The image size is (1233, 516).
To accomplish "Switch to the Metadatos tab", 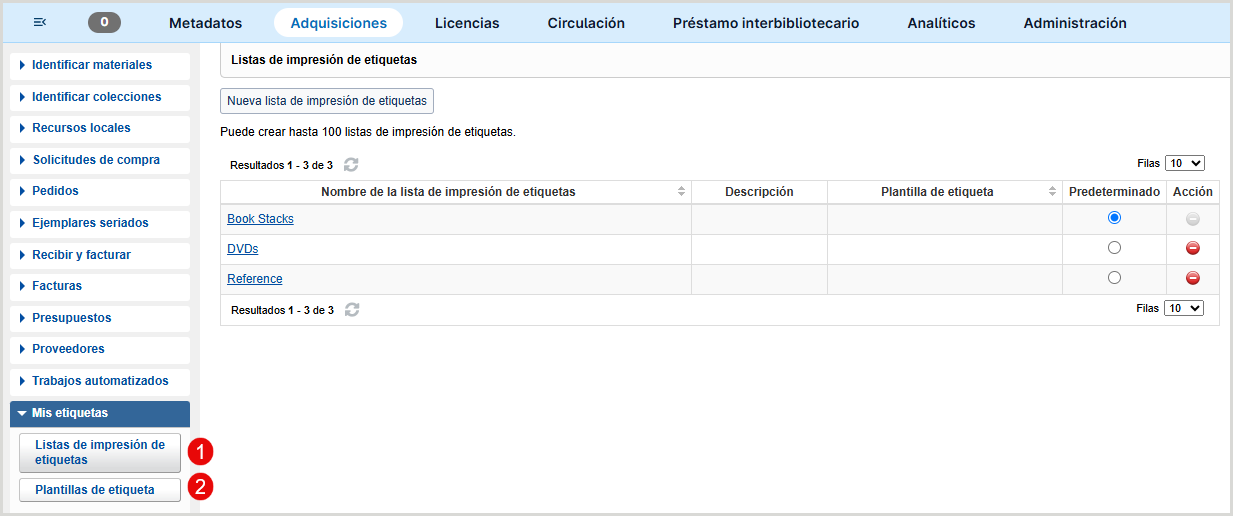I will (x=205, y=23).
